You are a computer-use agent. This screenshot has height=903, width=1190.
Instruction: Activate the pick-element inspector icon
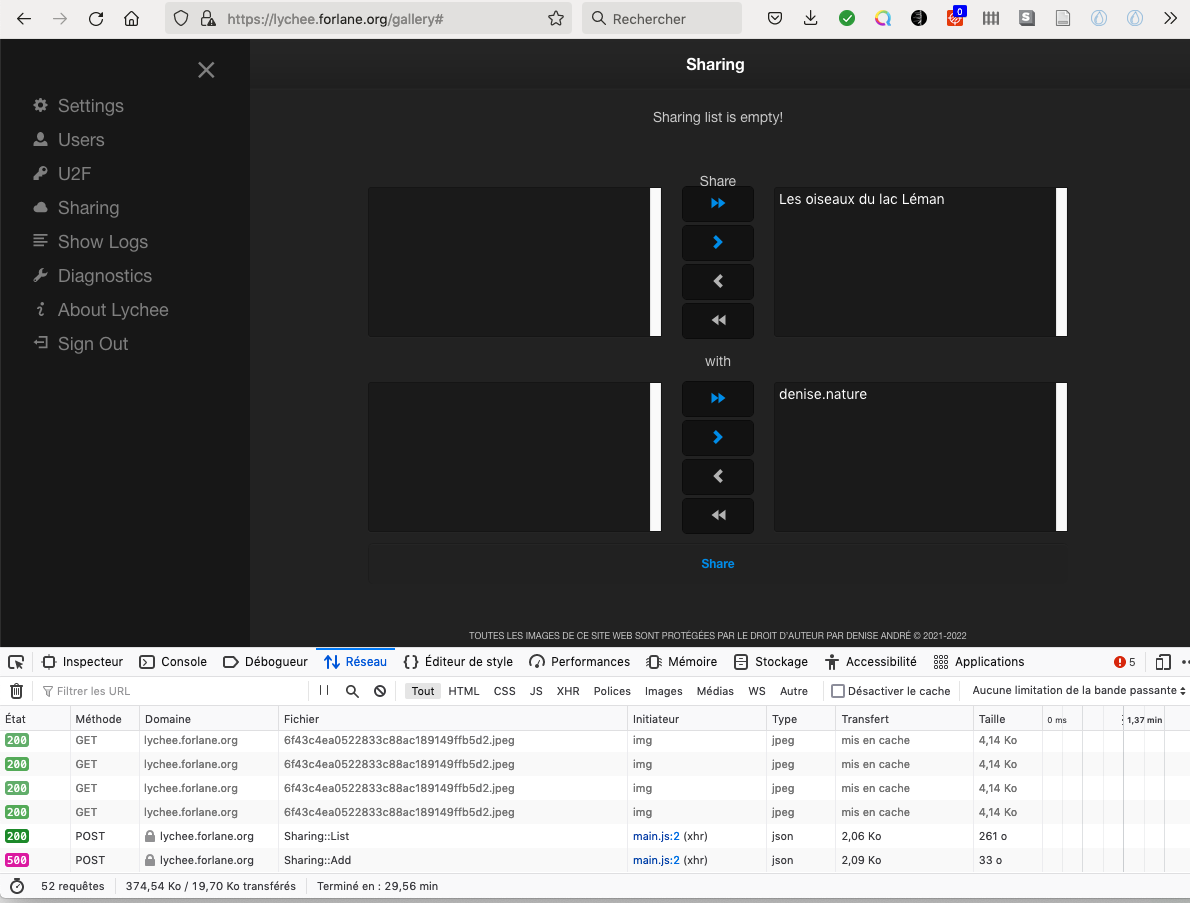click(x=15, y=661)
